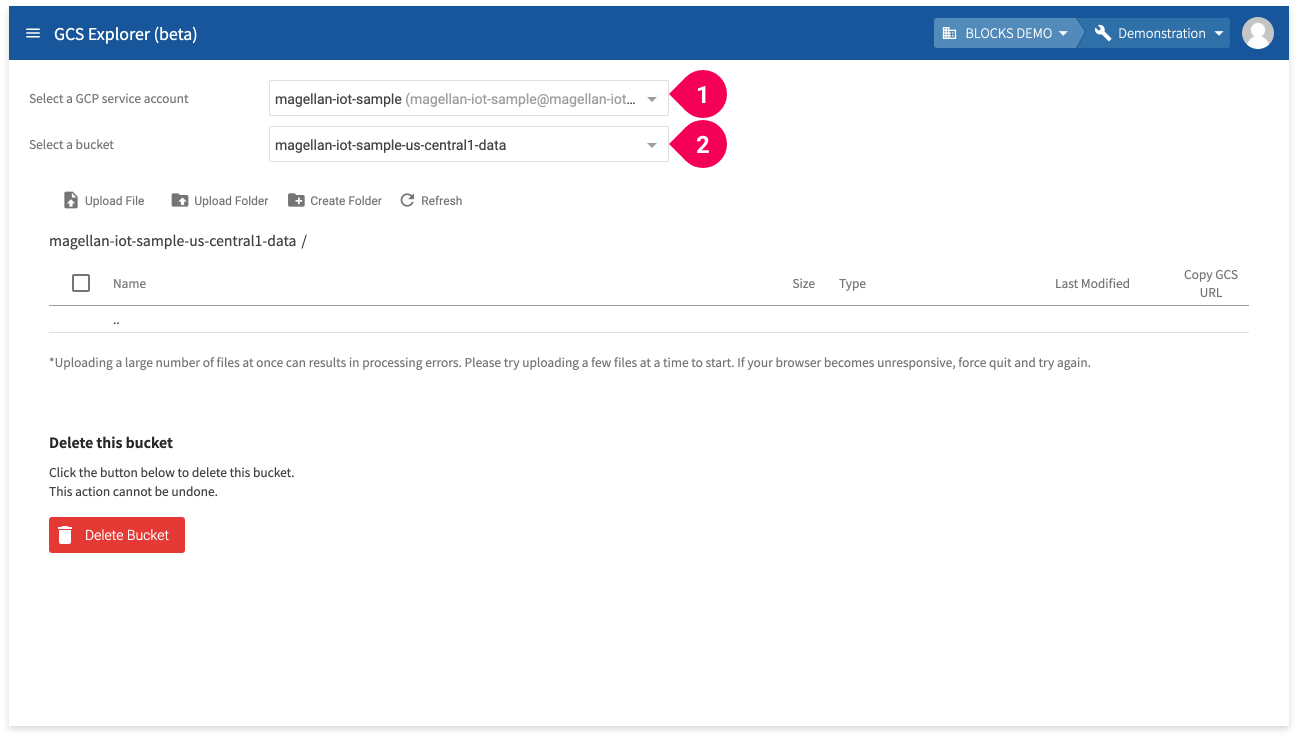Click the service account dropdown arrow

coord(652,99)
